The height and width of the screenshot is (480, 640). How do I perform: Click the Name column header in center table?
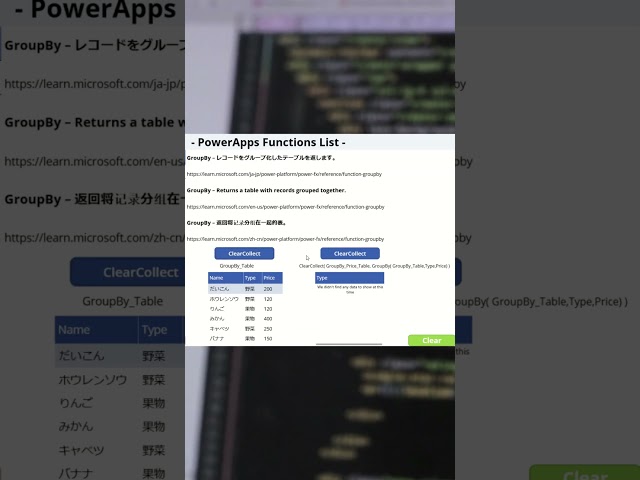coord(226,278)
